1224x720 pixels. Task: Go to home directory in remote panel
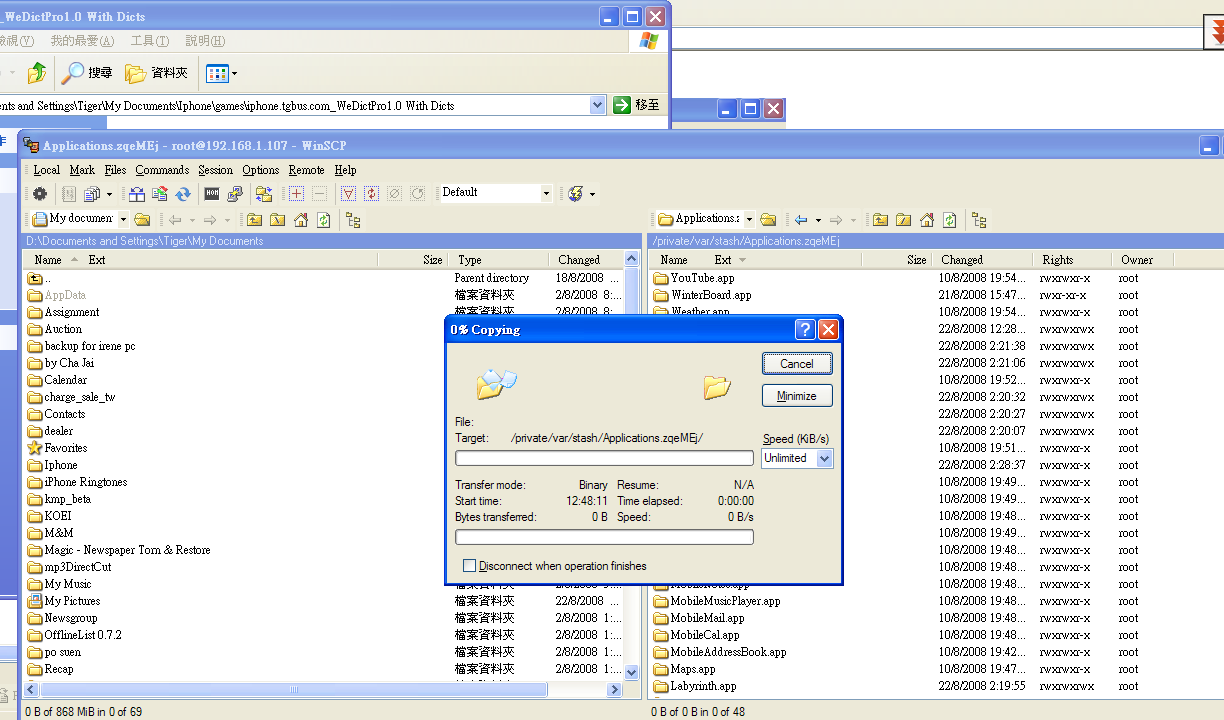click(x=927, y=220)
